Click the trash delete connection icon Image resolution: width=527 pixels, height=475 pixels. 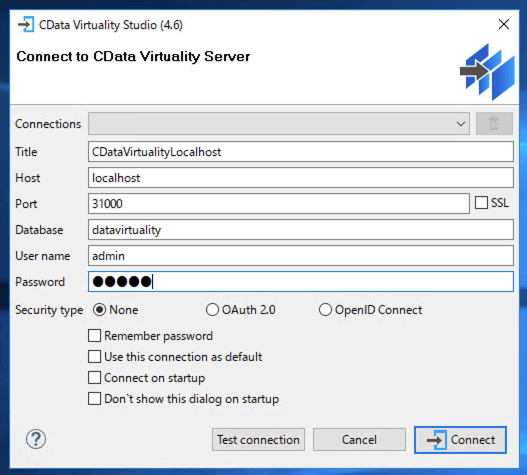(x=494, y=123)
